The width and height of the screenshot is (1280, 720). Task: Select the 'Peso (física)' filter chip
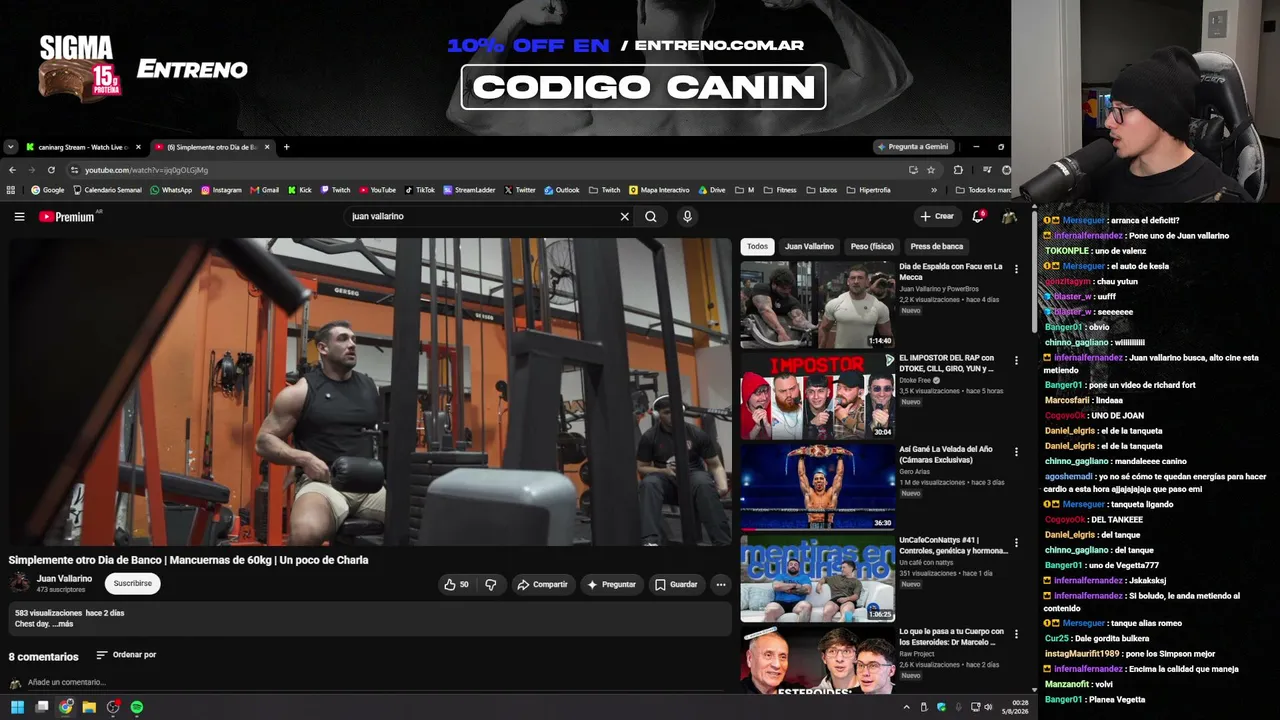(872, 246)
